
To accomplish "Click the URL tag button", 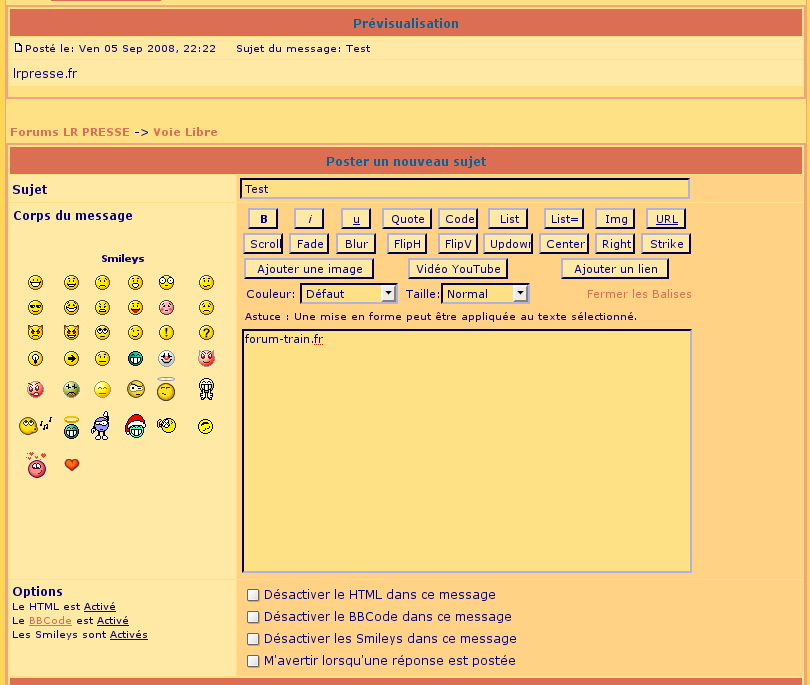I will pyautogui.click(x=666, y=219).
